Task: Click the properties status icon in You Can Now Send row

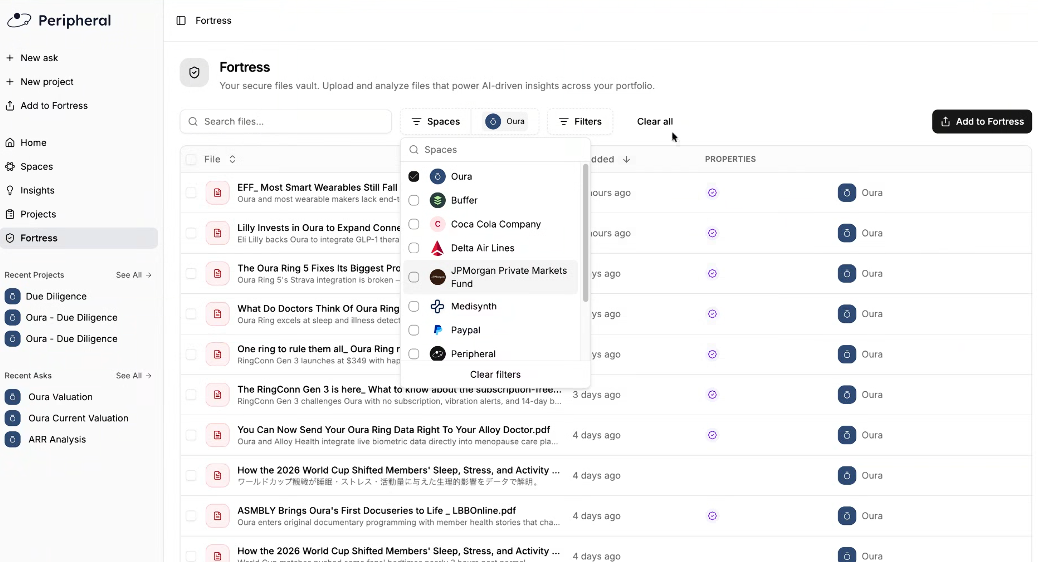Action: click(x=712, y=435)
